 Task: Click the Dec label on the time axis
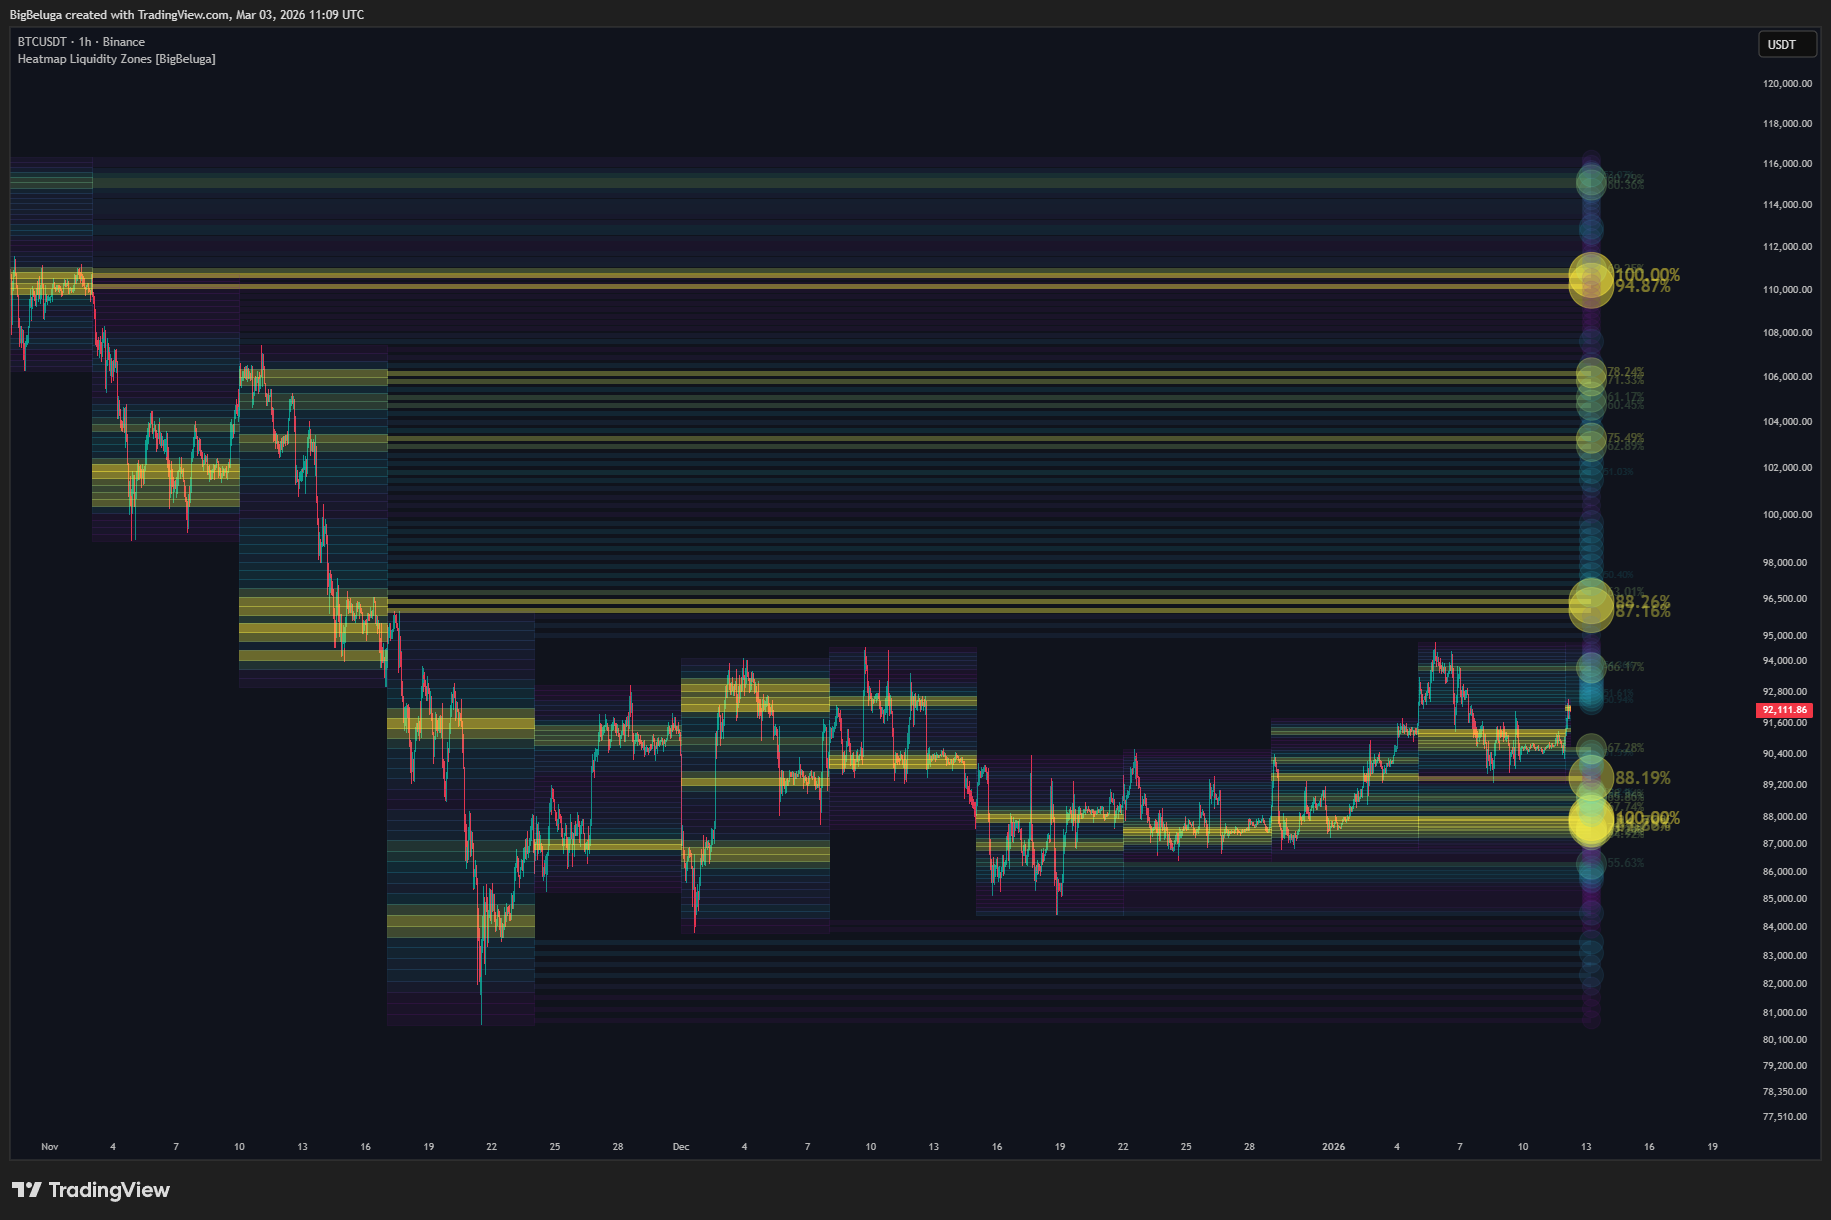681,1147
